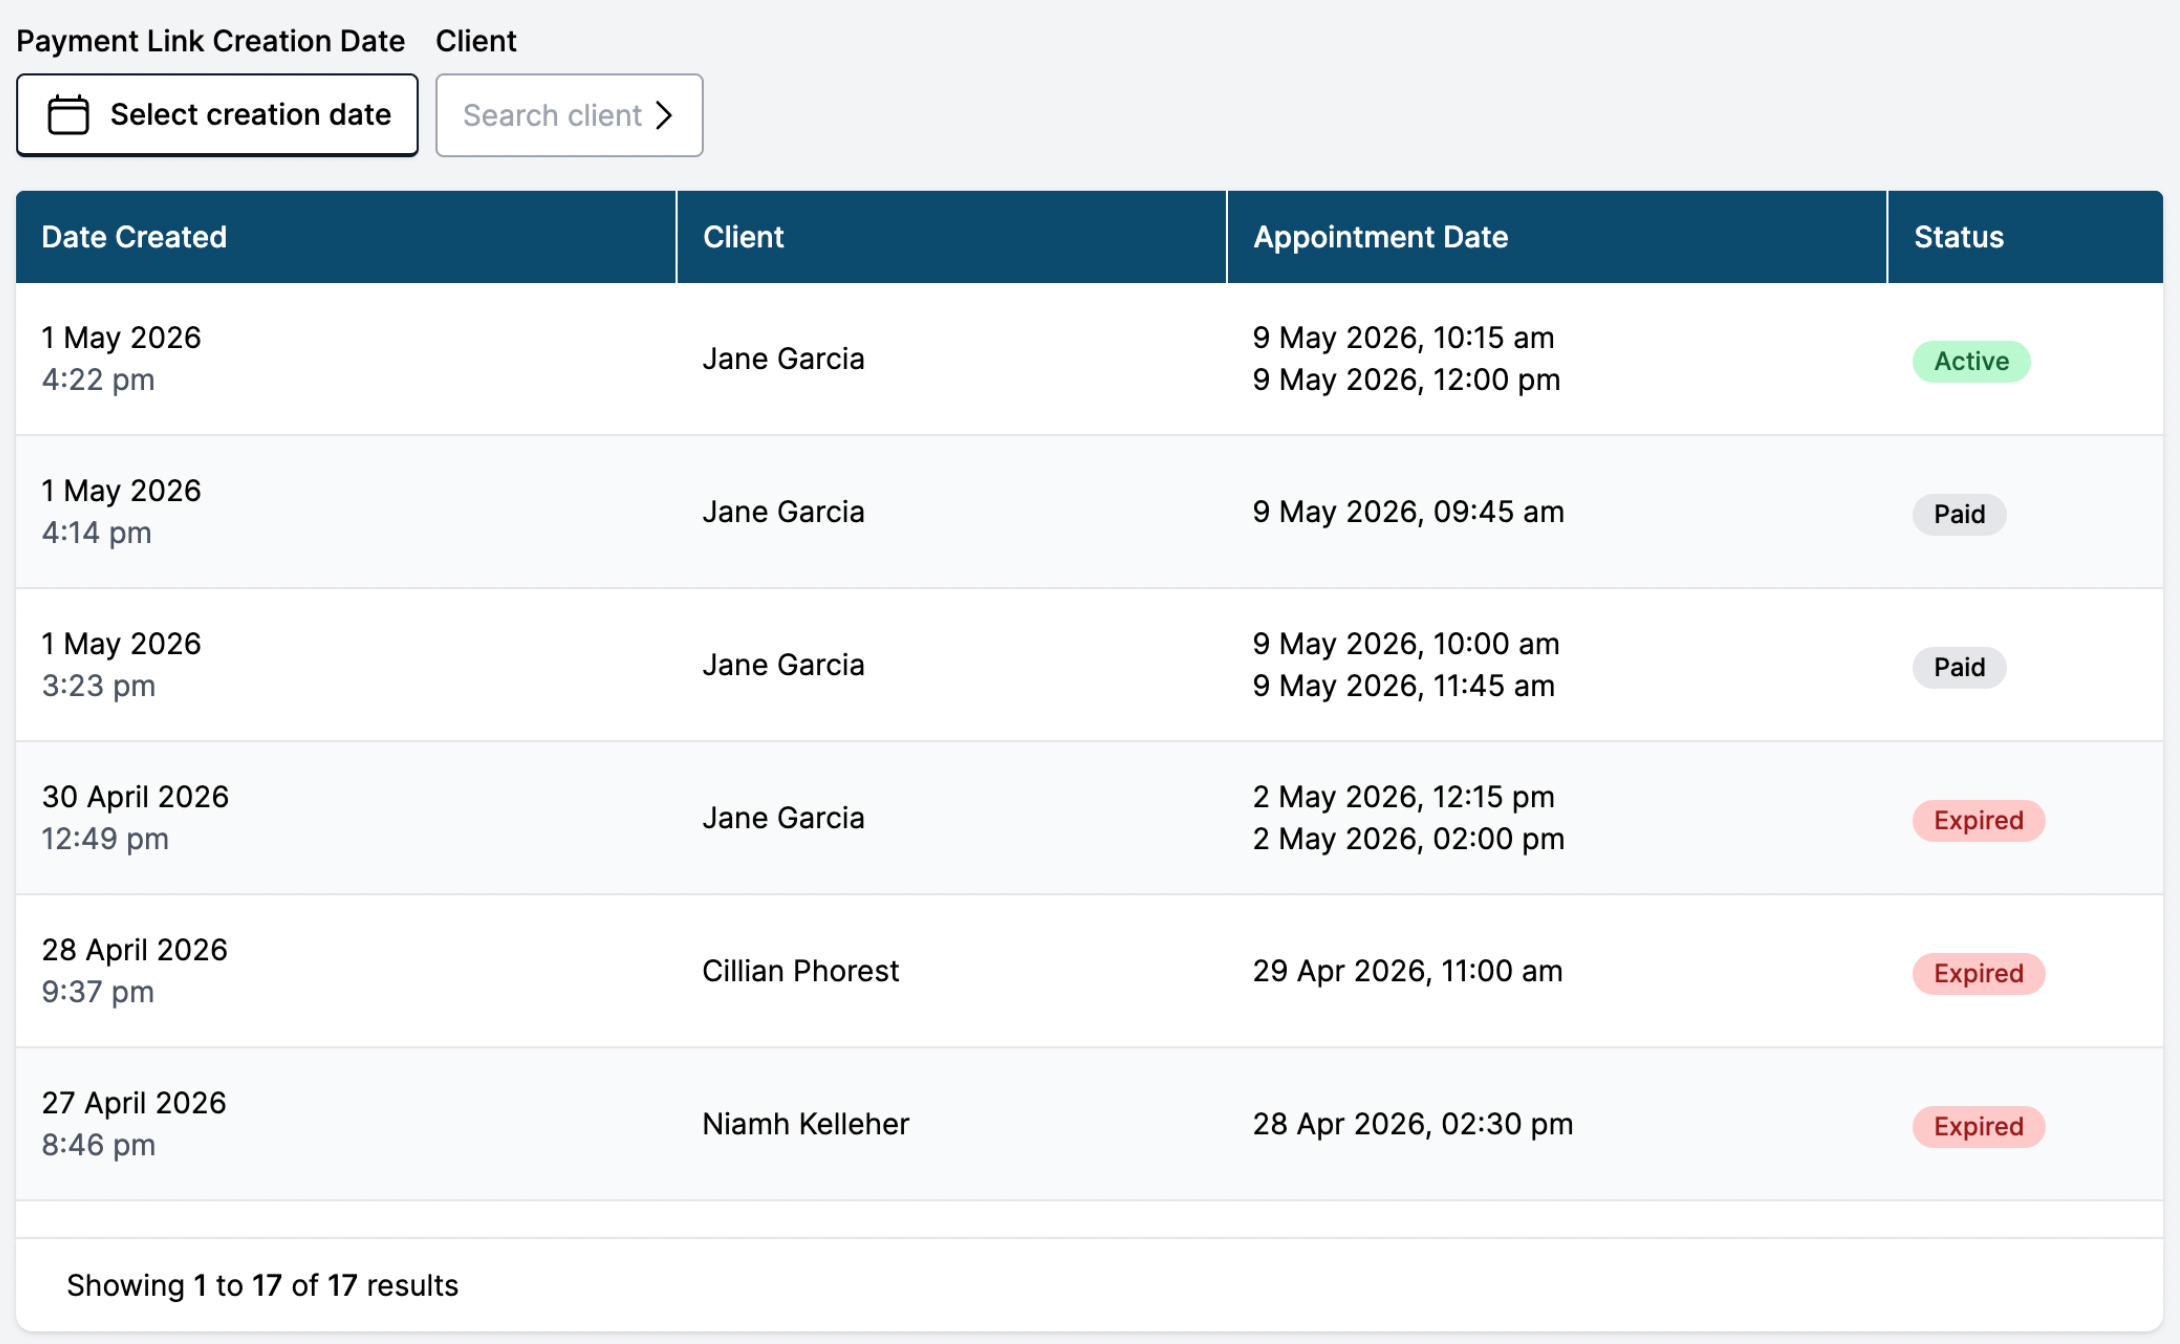
Task: Open the Select creation date picker
Action: 217,115
